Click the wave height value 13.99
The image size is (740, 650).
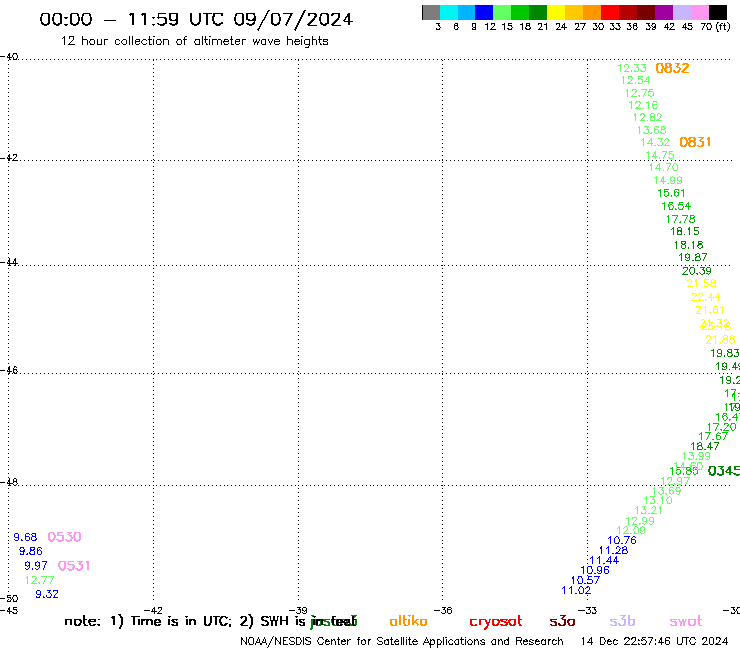click(696, 456)
